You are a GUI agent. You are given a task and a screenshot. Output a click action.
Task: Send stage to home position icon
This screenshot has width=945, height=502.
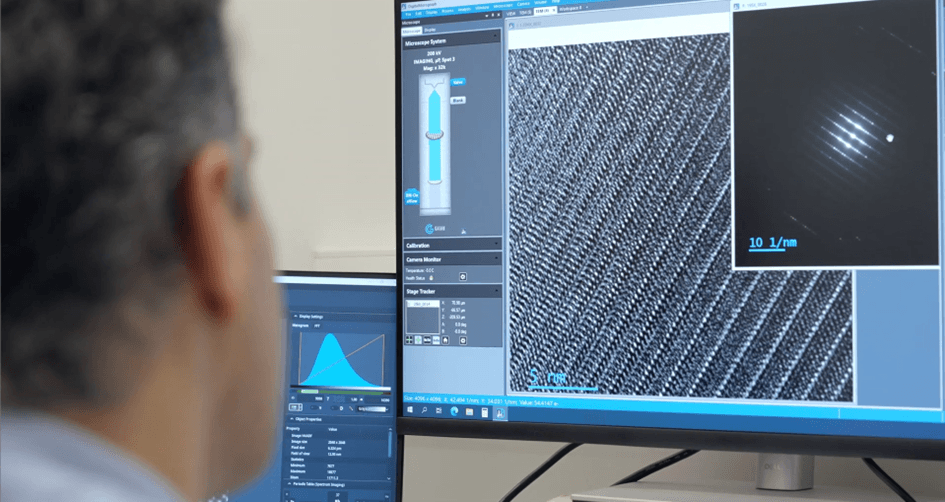pos(445,340)
